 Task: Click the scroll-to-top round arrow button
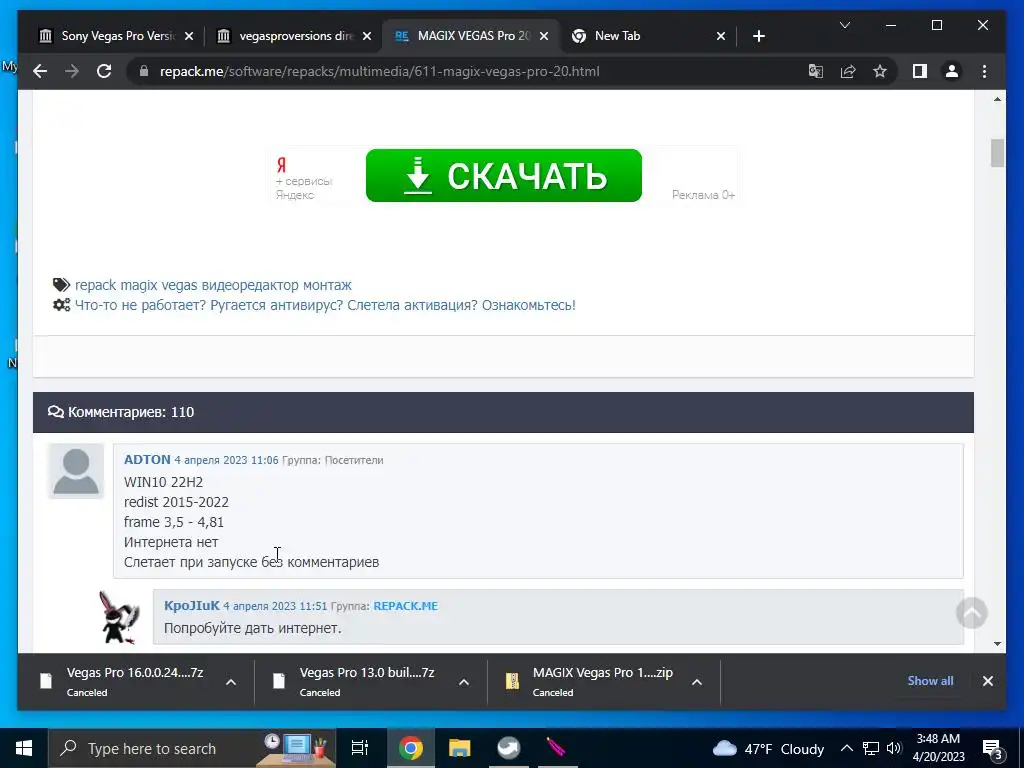click(971, 613)
